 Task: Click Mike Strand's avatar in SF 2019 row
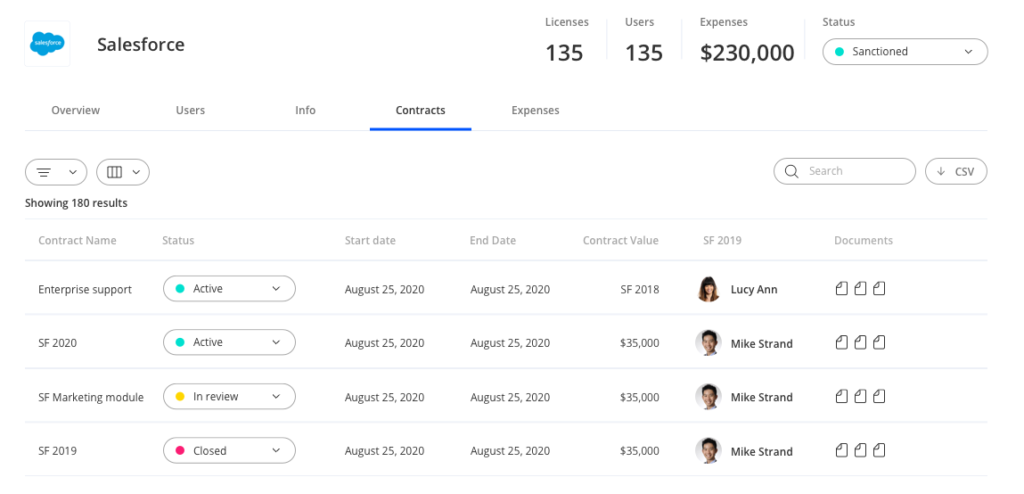pyautogui.click(x=708, y=451)
